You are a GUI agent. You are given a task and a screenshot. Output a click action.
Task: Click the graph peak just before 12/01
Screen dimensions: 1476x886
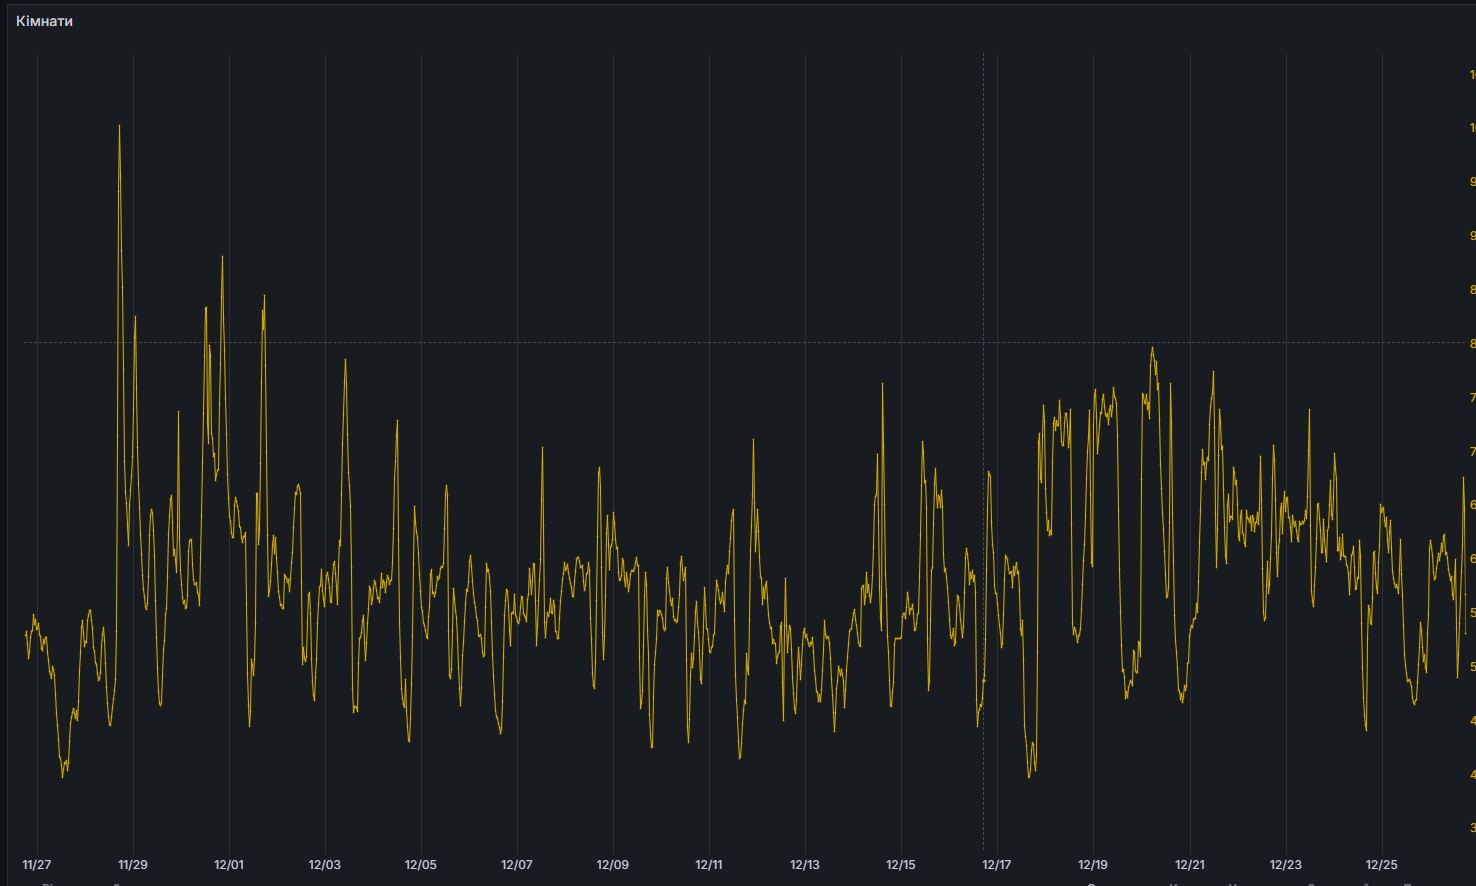coord(222,258)
